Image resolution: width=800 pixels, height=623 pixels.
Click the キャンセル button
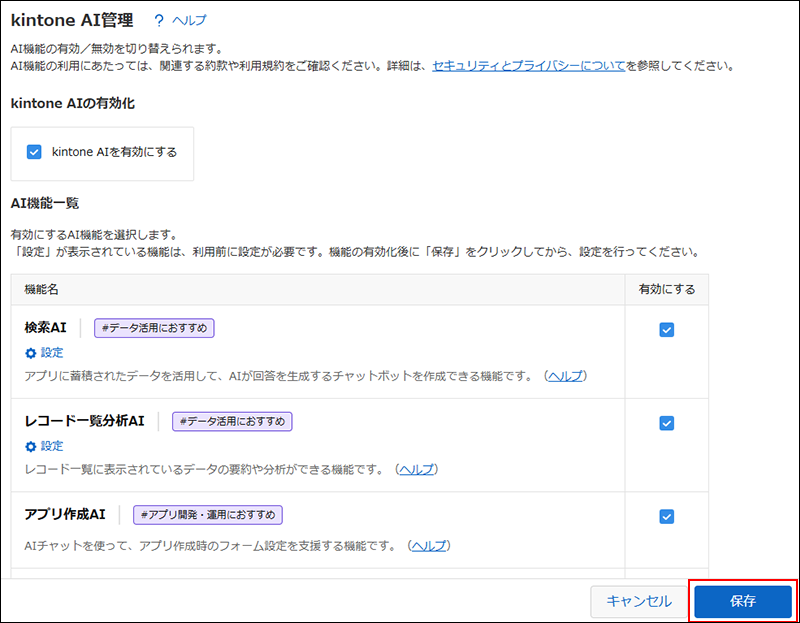[x=639, y=601]
